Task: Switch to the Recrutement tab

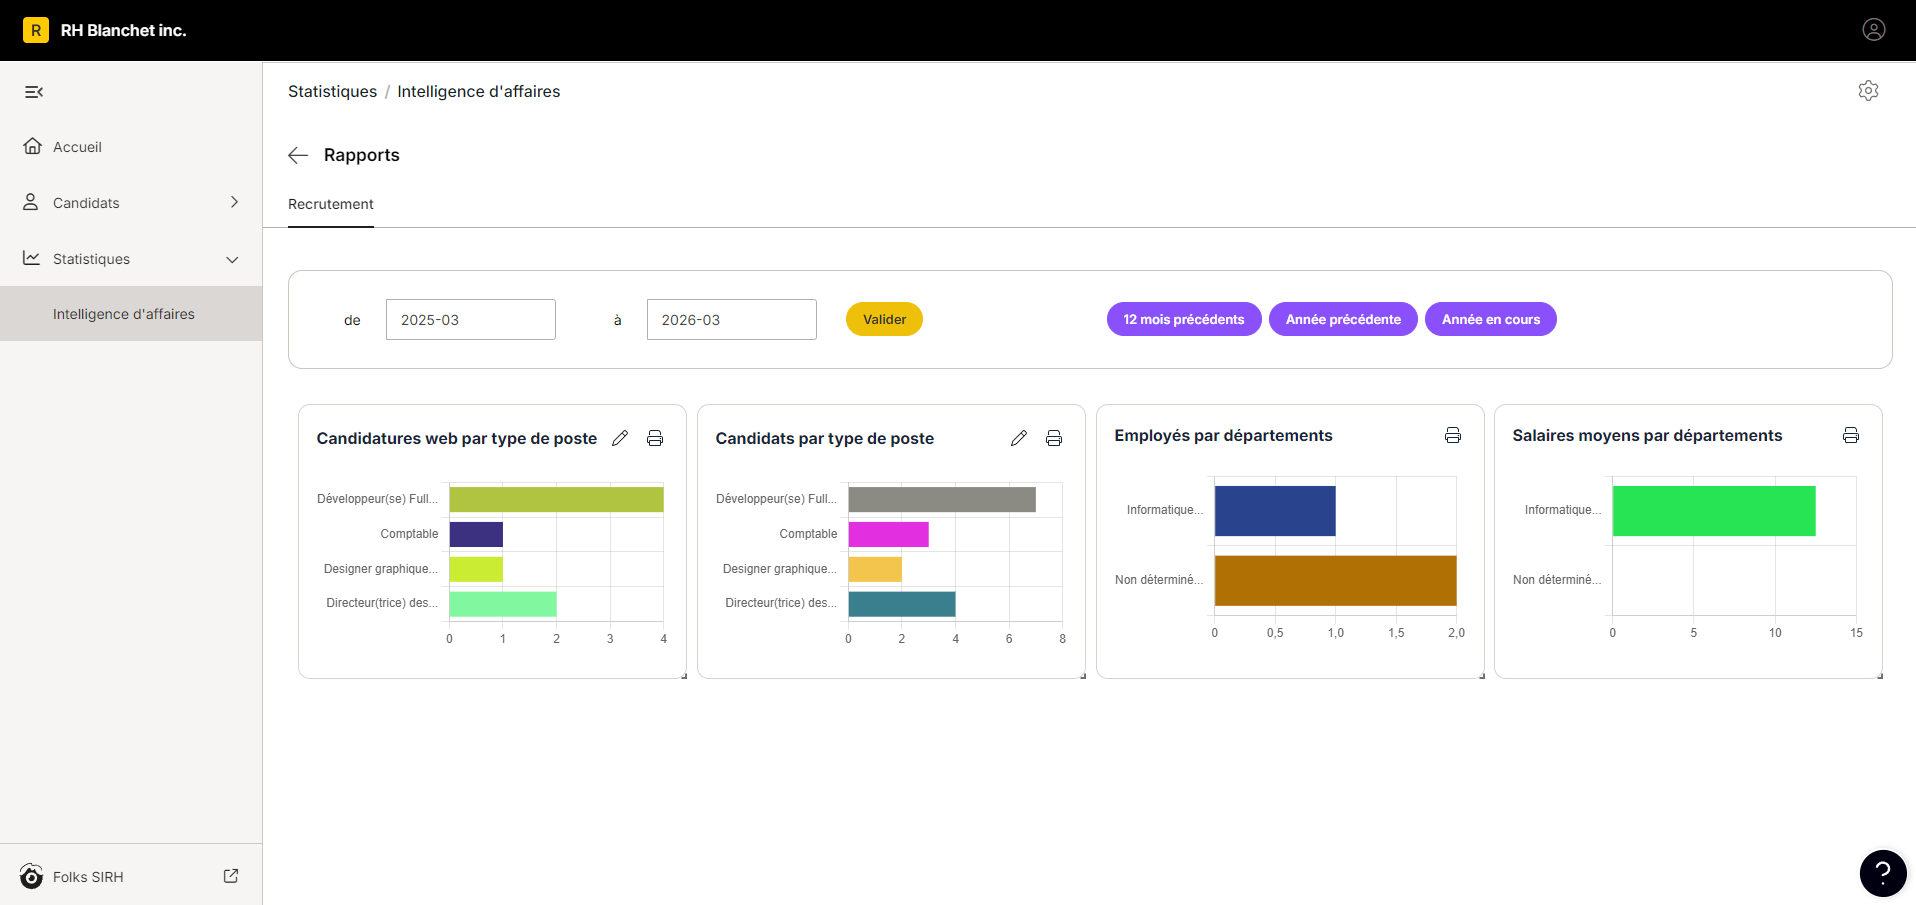Action: [x=331, y=204]
